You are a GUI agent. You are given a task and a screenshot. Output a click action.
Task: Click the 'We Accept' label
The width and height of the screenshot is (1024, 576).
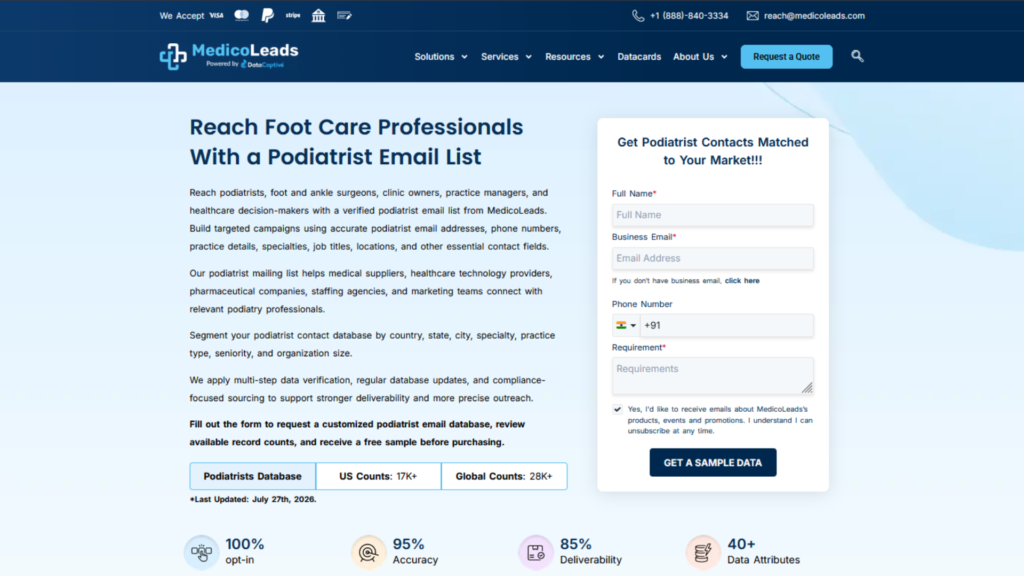(x=182, y=16)
